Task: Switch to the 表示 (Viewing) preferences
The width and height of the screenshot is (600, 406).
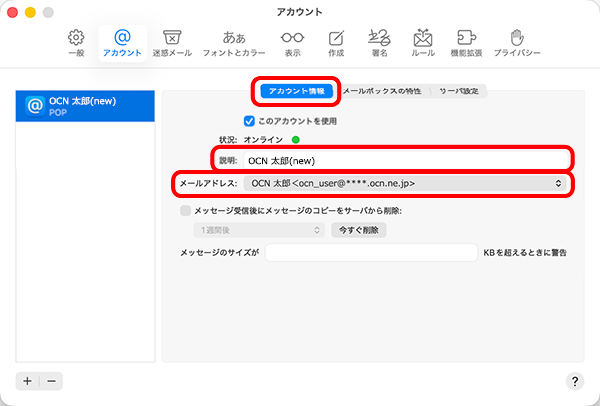Action: click(292, 41)
